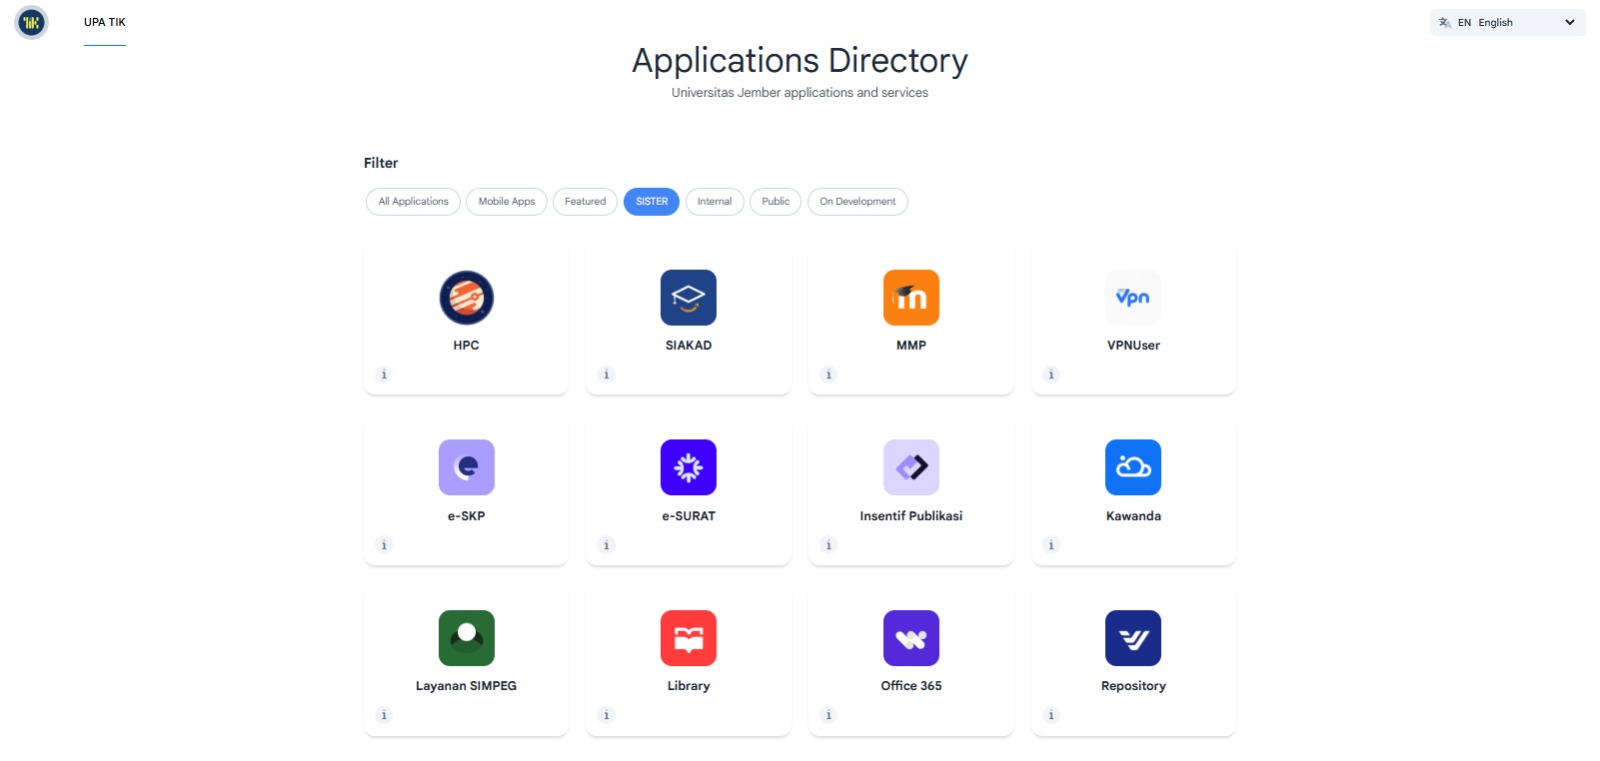
Task: Toggle the Mobile Apps filter chip
Action: coord(506,202)
